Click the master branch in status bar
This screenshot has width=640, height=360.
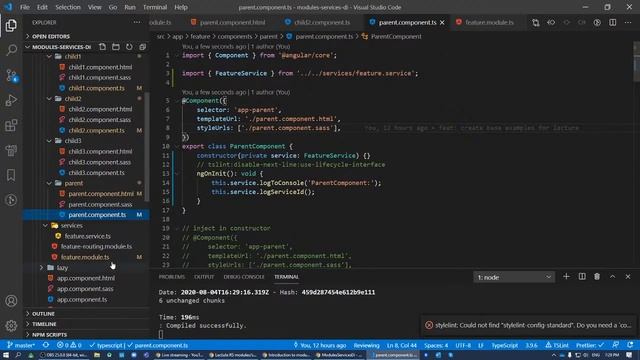tap(21, 345)
